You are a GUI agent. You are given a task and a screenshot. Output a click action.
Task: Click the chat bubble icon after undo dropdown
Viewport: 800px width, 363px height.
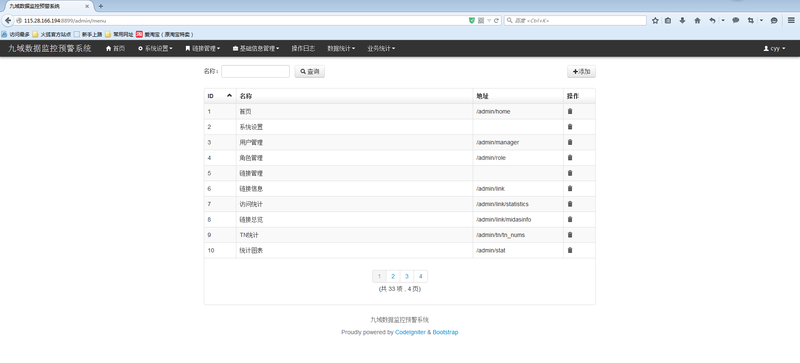736,20
